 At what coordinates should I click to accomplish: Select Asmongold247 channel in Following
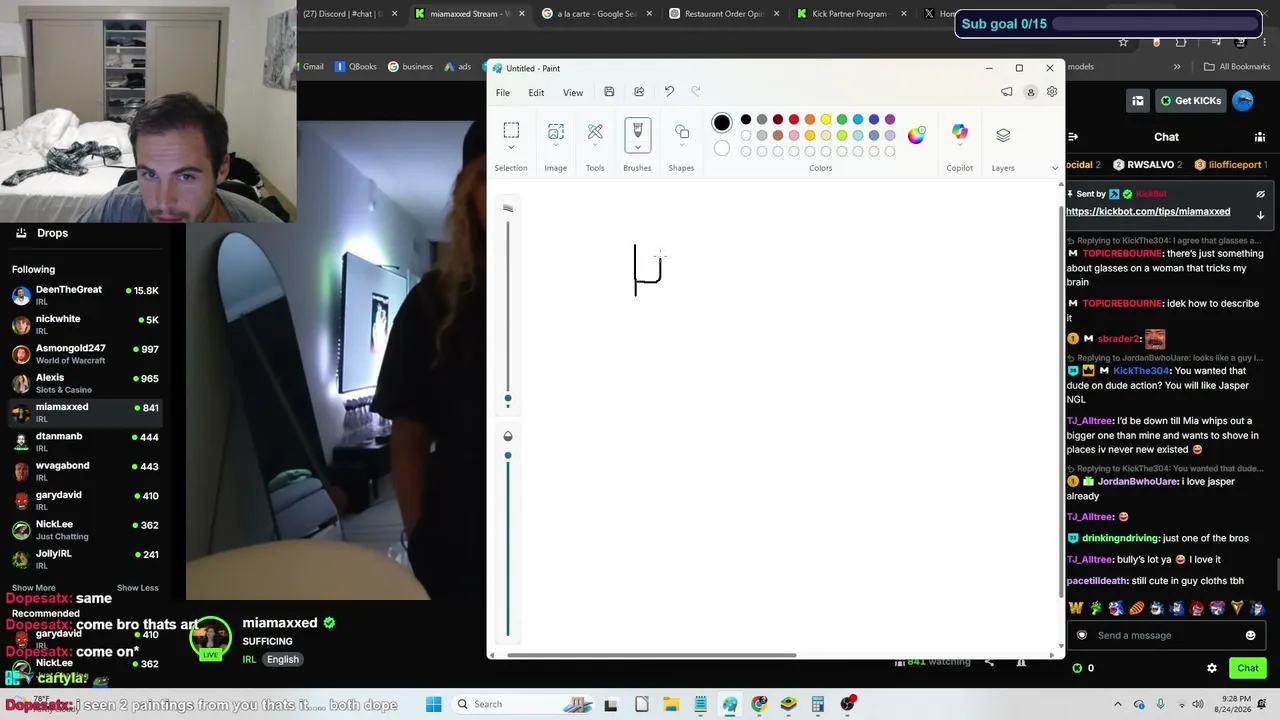(x=85, y=354)
